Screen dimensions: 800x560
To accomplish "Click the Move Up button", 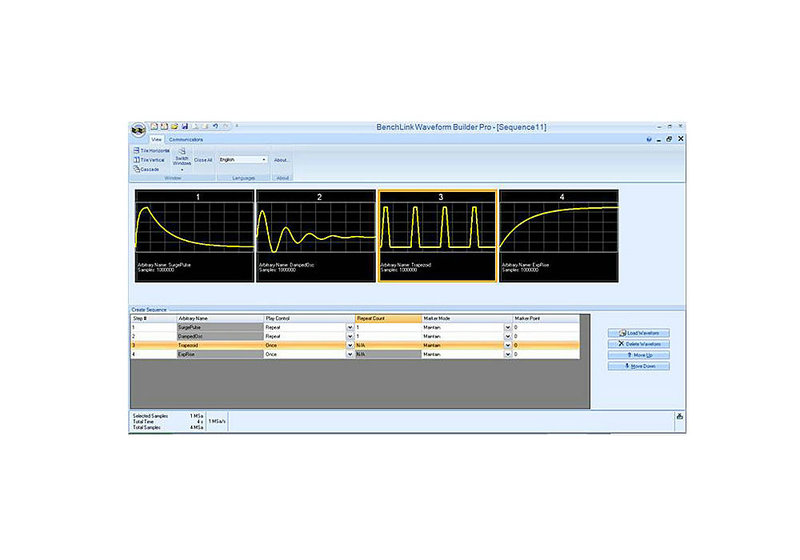I will pyautogui.click(x=638, y=355).
